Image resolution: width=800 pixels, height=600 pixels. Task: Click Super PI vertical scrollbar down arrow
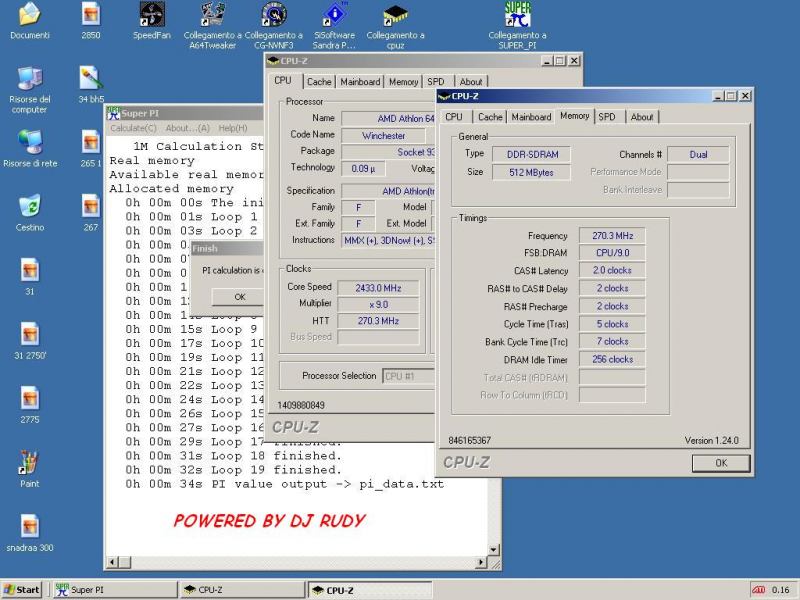(493, 549)
